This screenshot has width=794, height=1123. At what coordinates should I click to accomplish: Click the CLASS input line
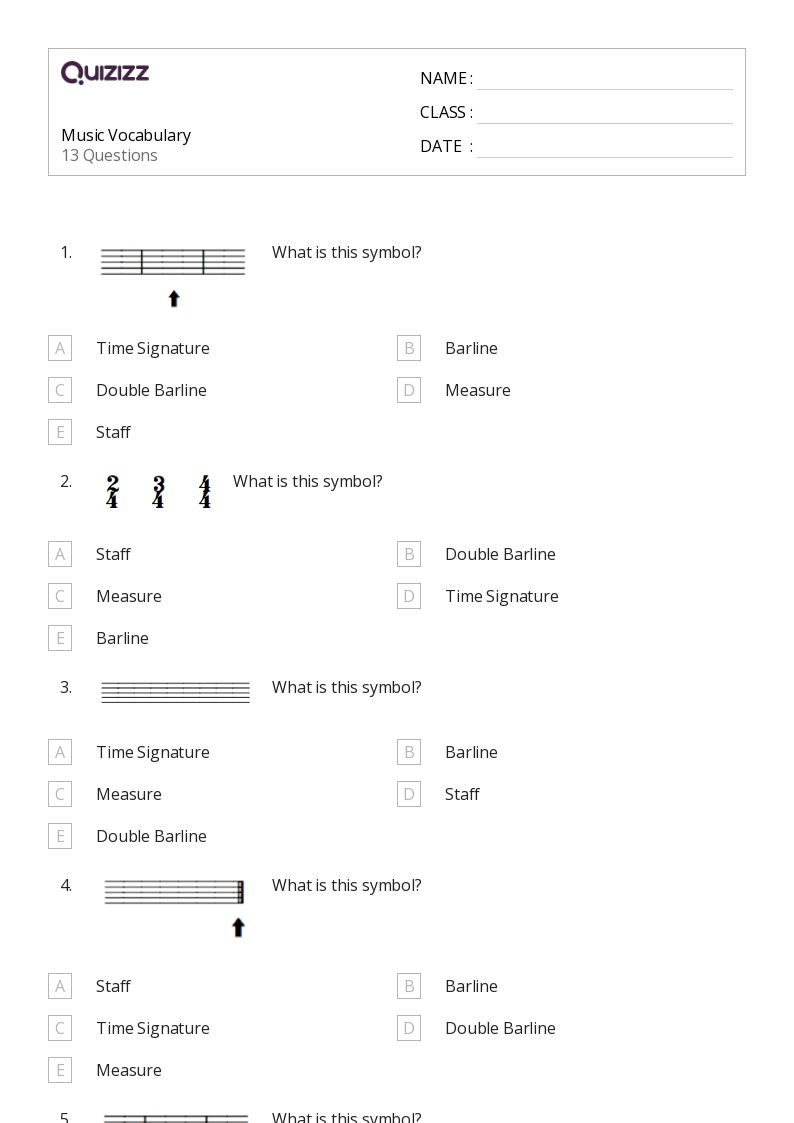click(604, 113)
